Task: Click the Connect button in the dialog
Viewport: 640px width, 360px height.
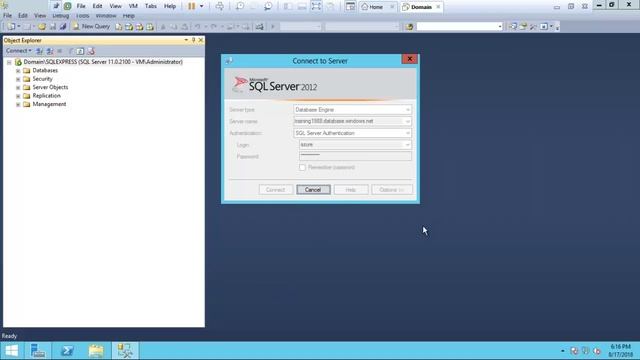Action: point(276,190)
